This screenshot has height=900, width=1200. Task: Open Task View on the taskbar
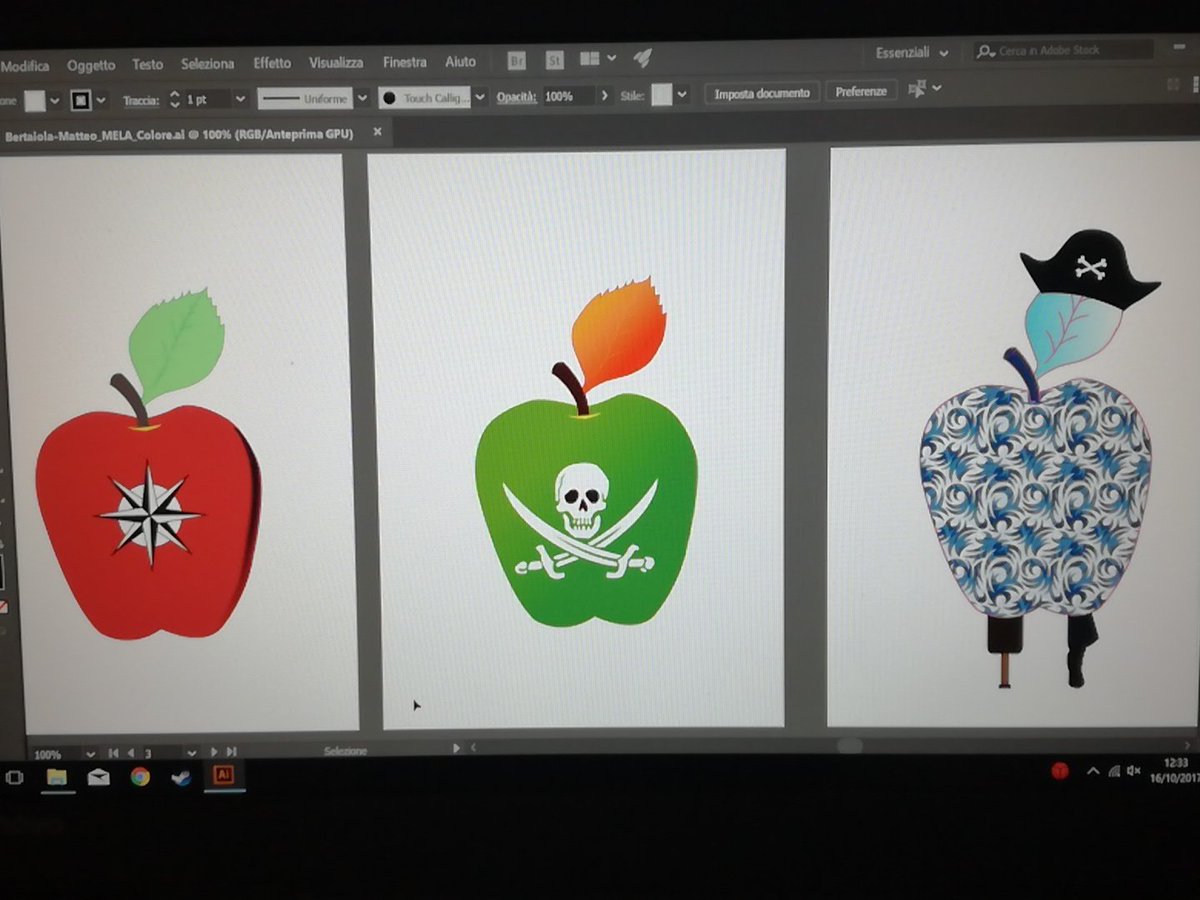15,777
